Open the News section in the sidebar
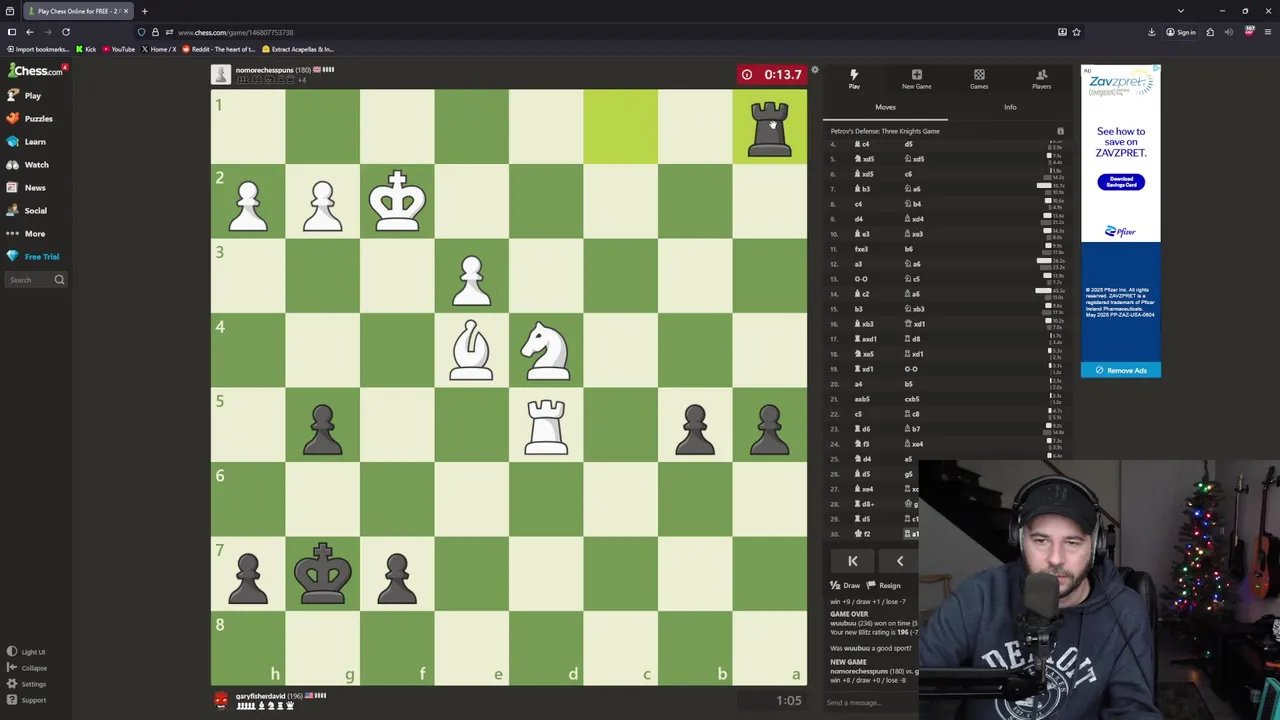This screenshot has width=1280, height=720. (26, 188)
